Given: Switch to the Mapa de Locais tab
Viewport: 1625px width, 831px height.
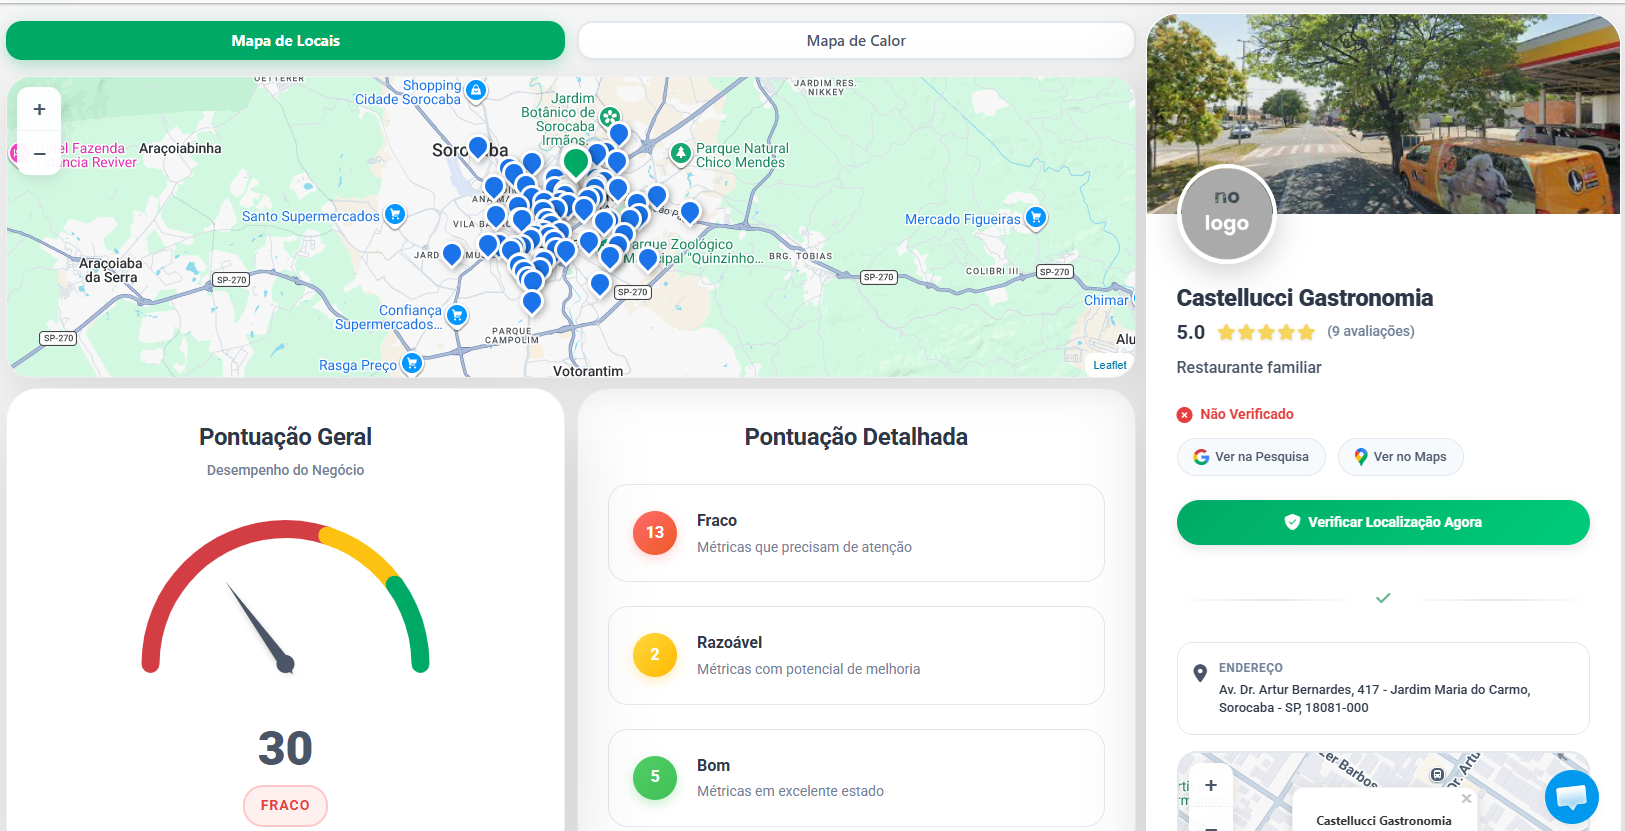Looking at the screenshot, I should pos(285,41).
